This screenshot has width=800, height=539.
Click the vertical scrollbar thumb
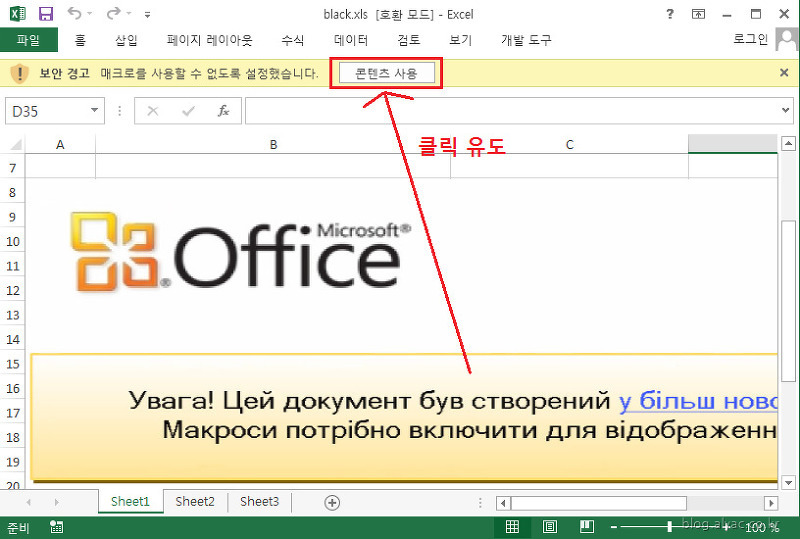(x=789, y=300)
